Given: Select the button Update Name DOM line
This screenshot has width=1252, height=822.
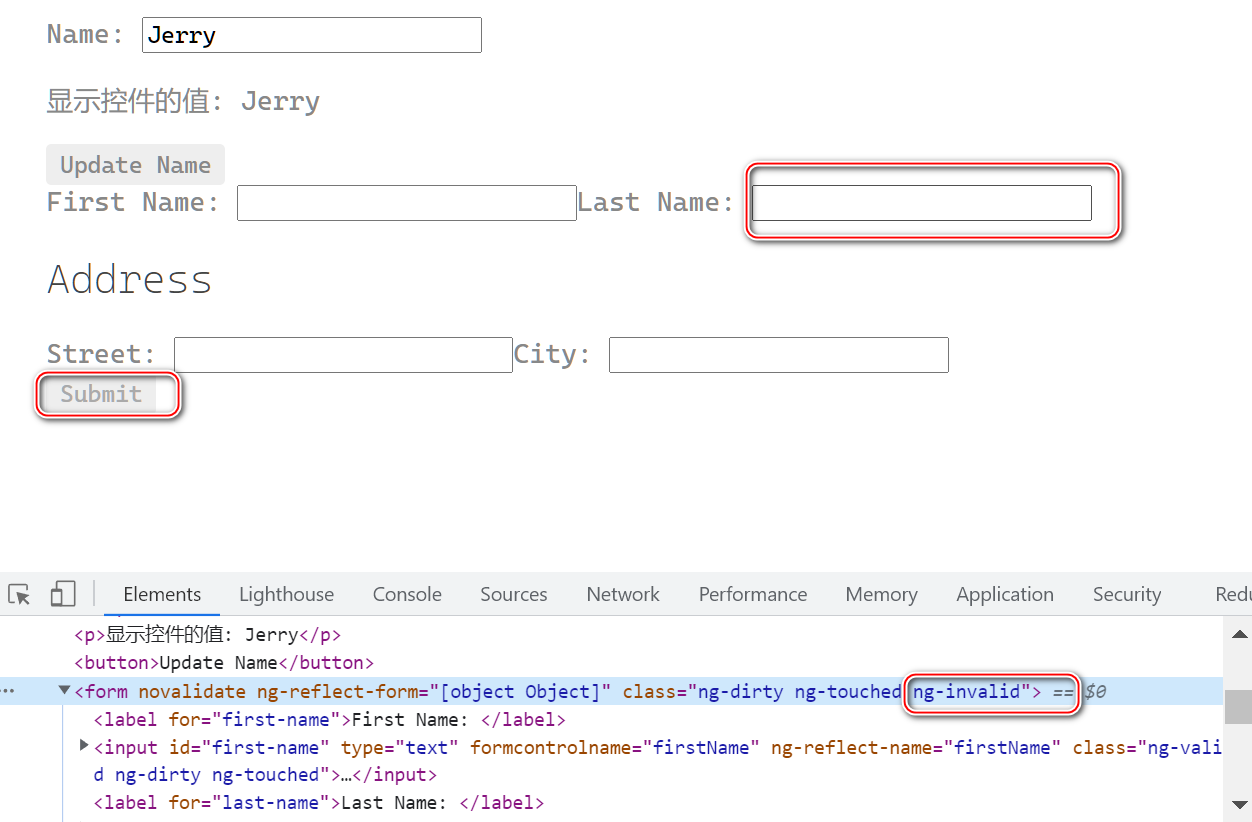Looking at the screenshot, I should click(224, 662).
